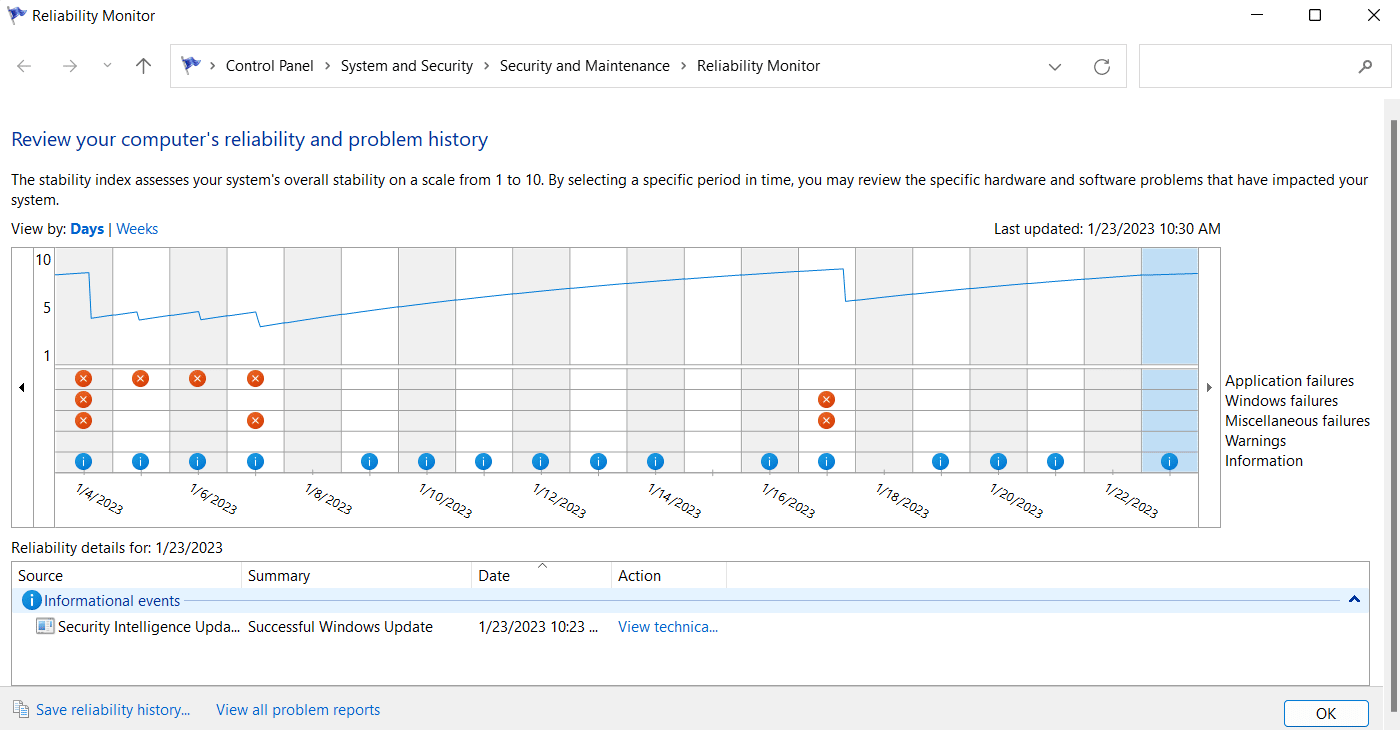
Task: Expand chevron after Control Panel breadcrumb
Action: (327, 66)
